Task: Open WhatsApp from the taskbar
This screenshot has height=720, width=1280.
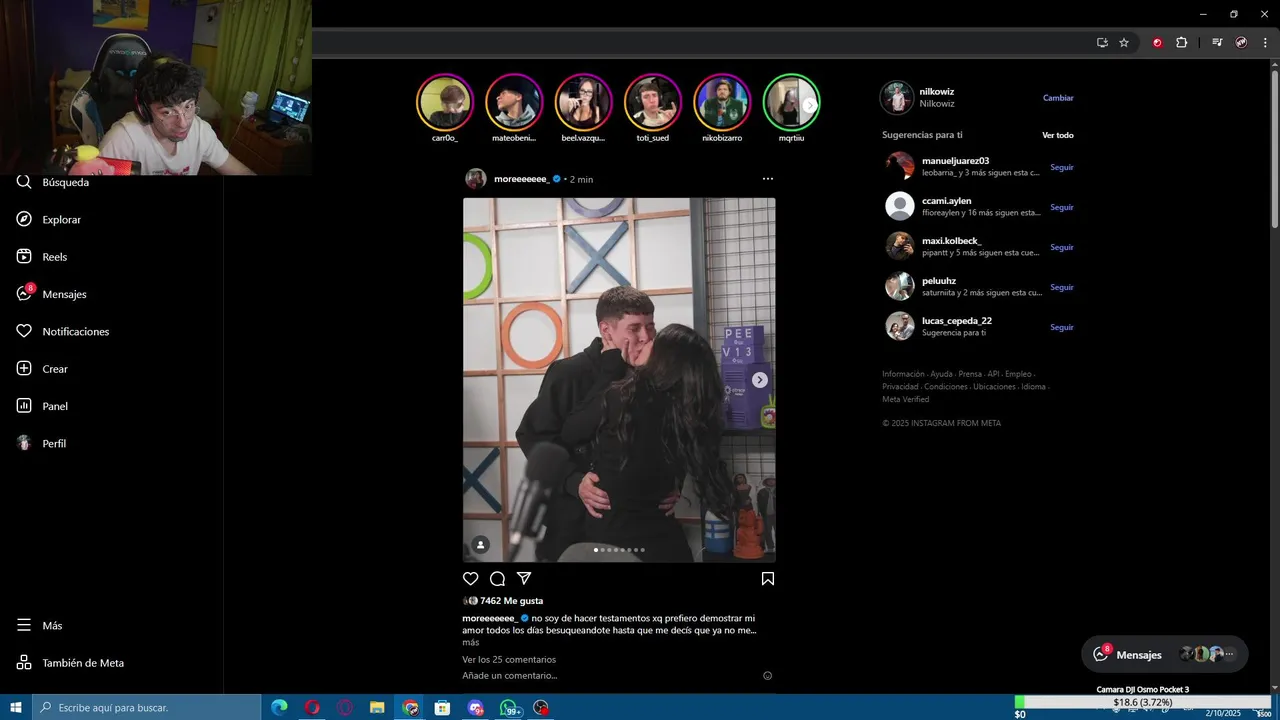Action: 508,708
